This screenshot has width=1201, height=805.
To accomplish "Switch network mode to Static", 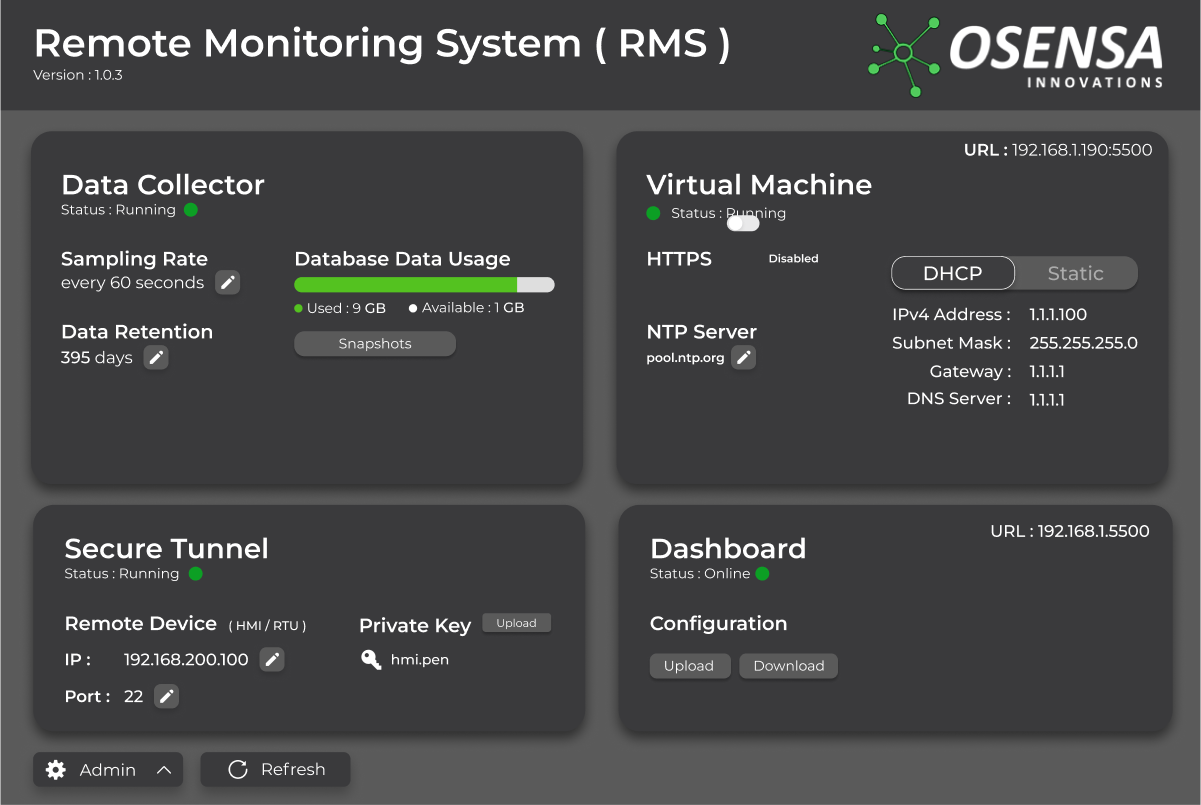I will pos(1075,272).
